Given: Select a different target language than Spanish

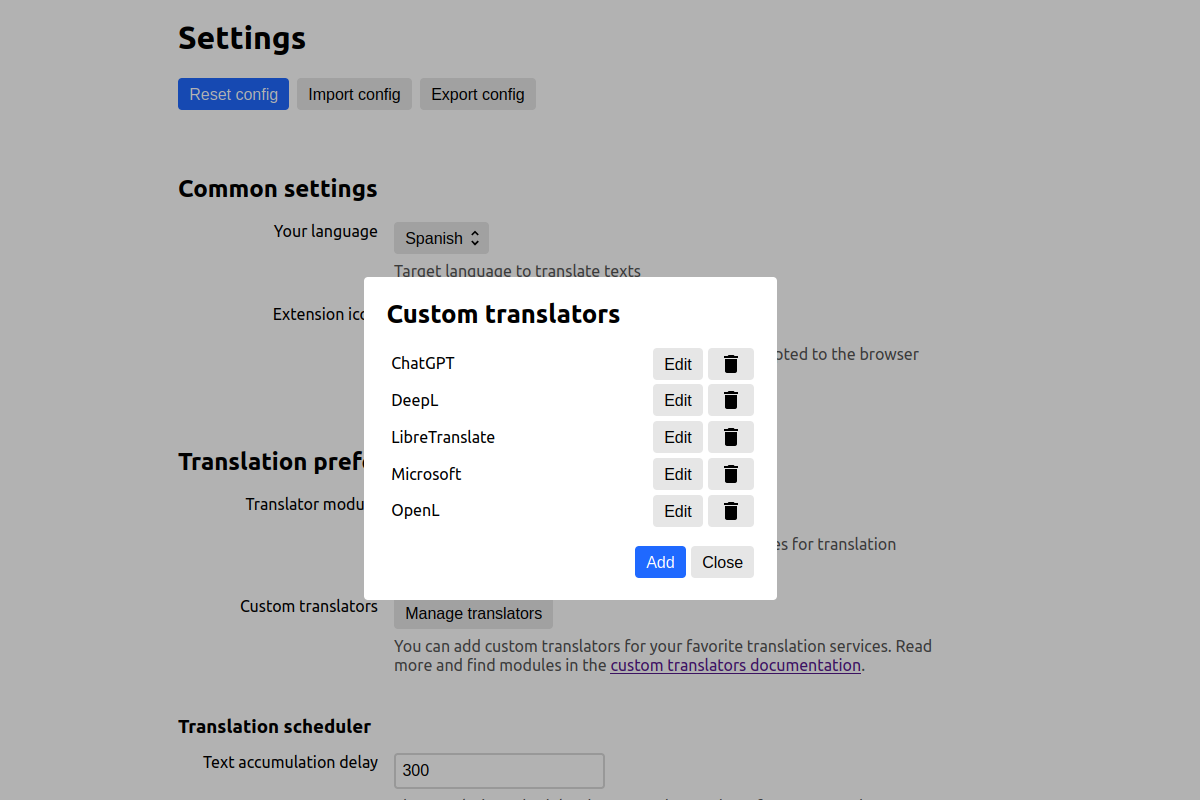Looking at the screenshot, I should coord(441,238).
